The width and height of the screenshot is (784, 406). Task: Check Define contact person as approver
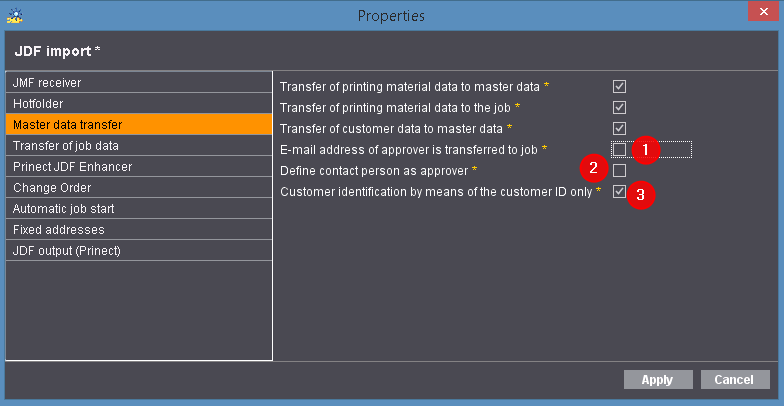(619, 170)
